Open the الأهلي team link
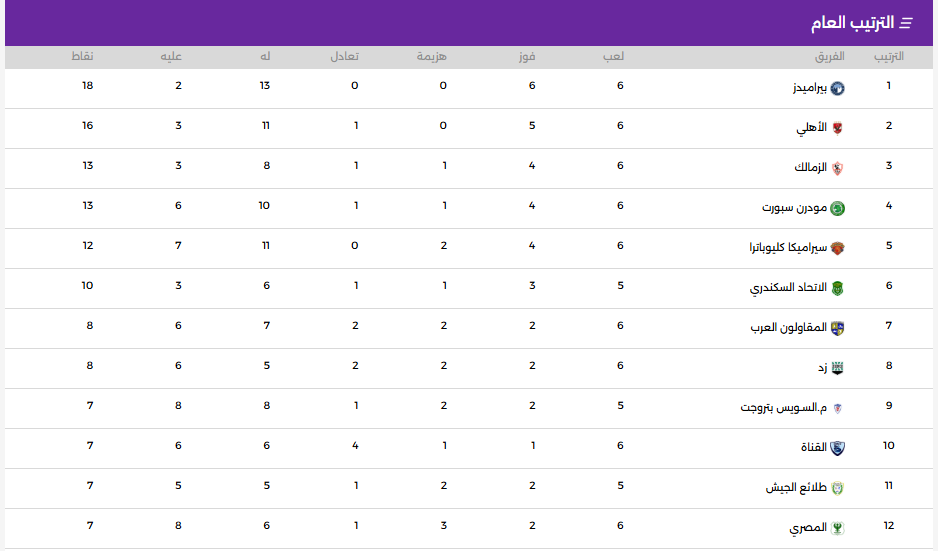 tap(811, 127)
